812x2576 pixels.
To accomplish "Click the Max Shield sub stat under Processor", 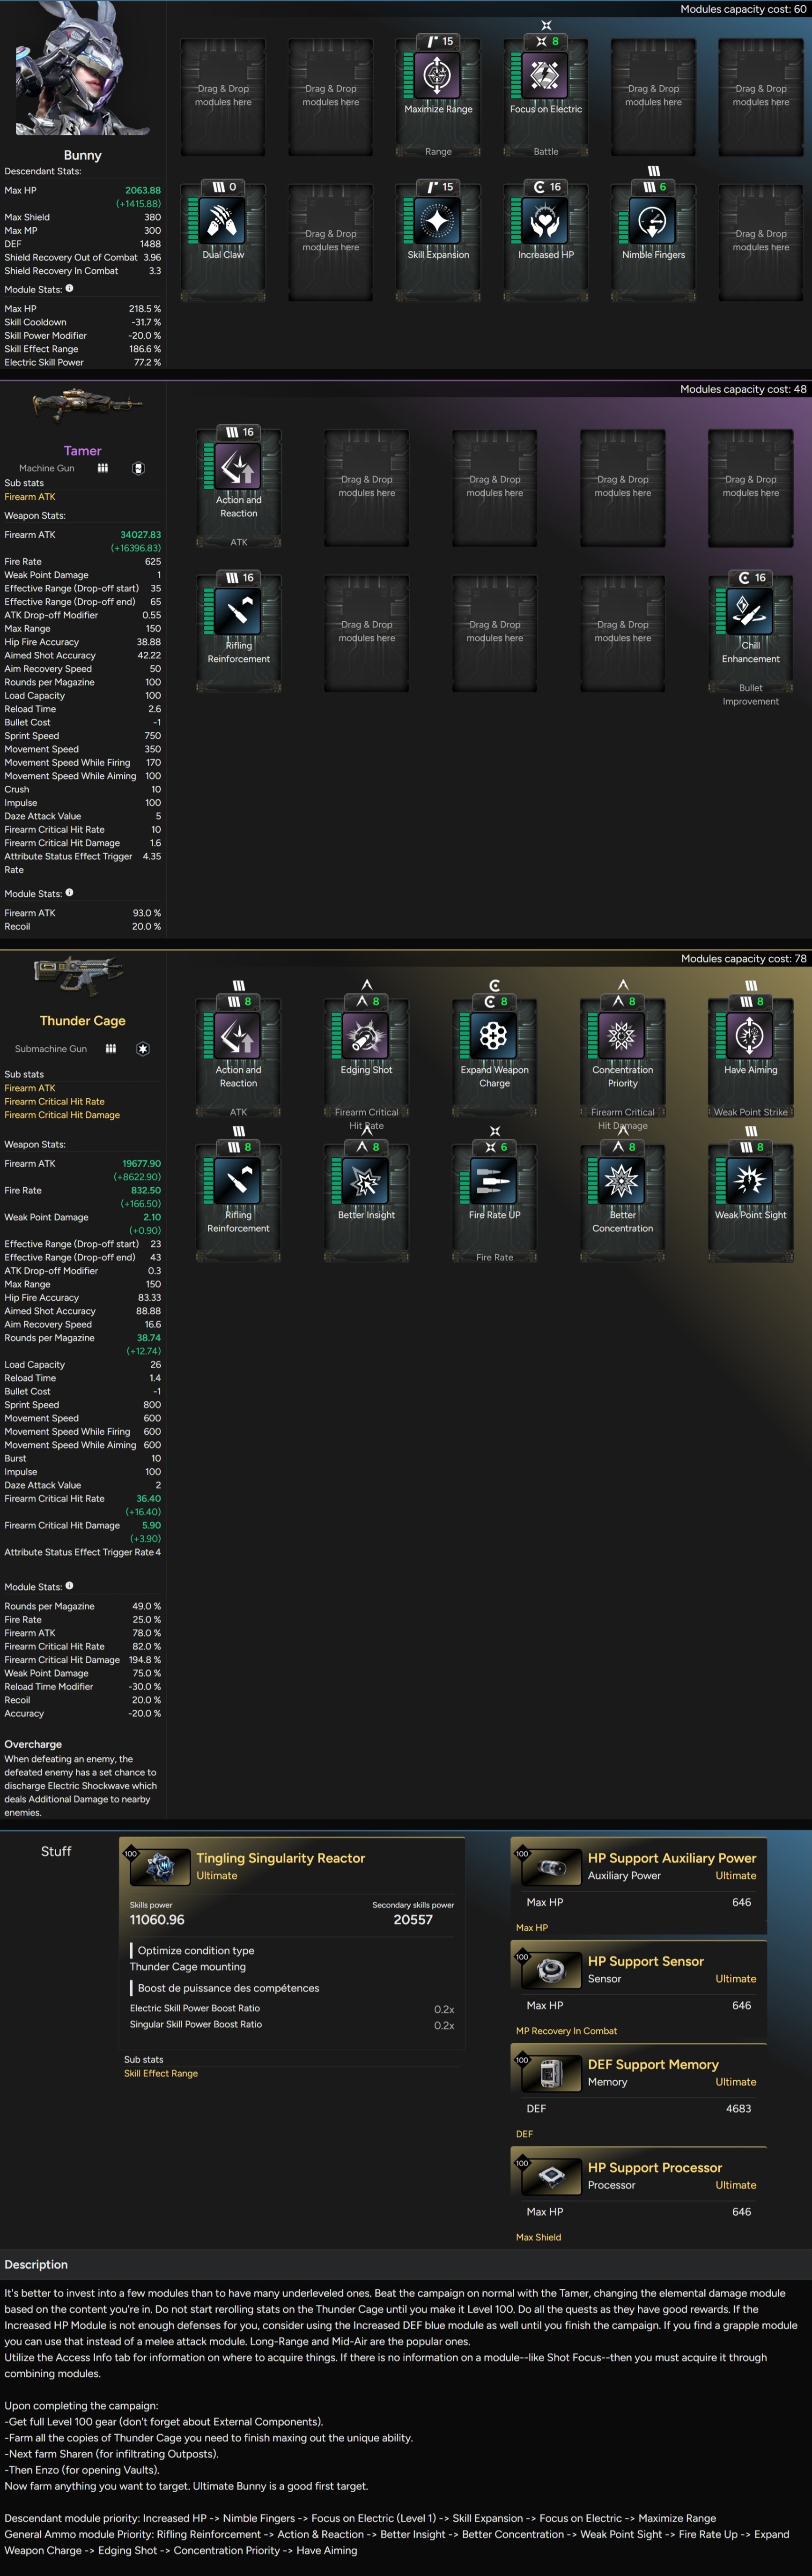I will 538,2237.
